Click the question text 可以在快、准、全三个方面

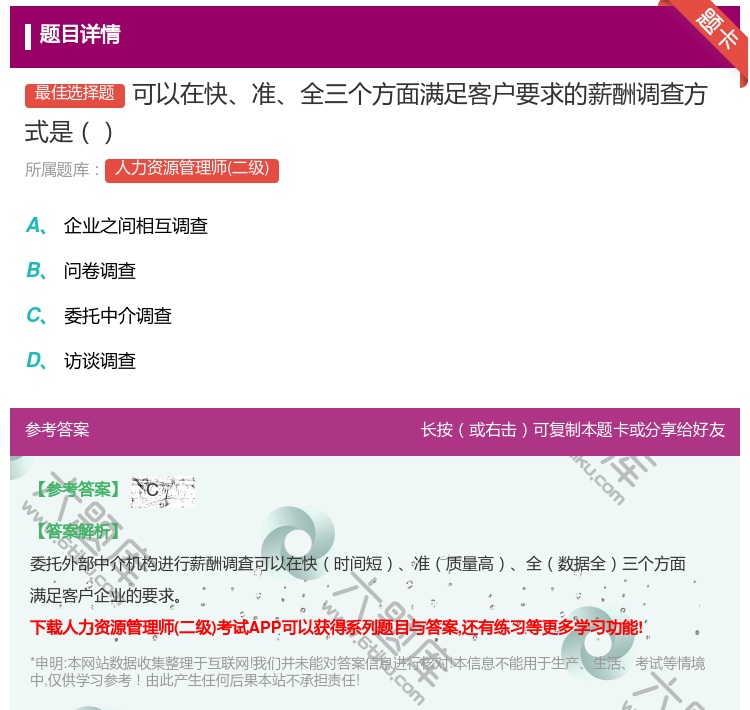366,113
